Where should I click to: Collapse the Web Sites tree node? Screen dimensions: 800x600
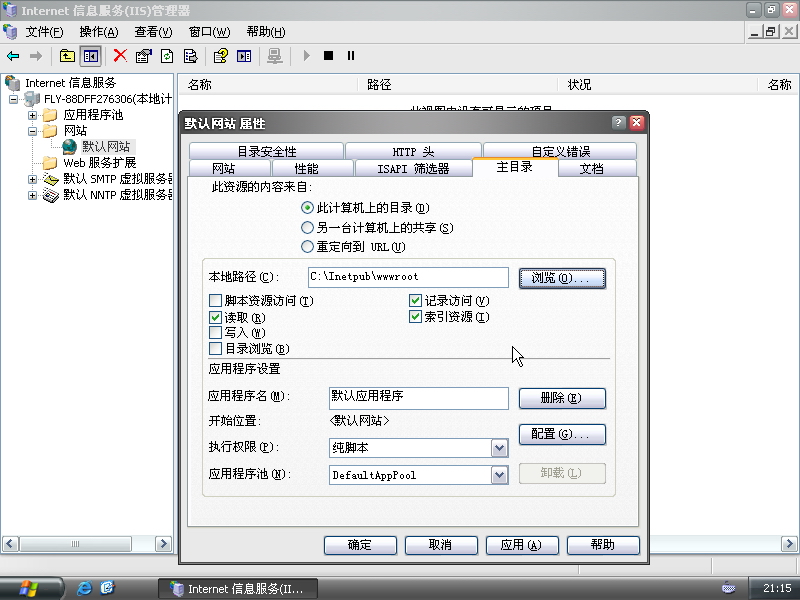33,131
